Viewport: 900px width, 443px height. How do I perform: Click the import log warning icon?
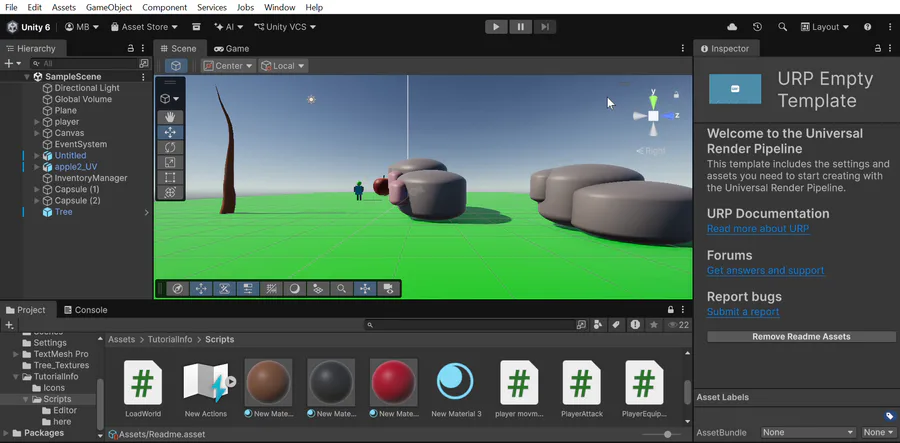tap(635, 325)
